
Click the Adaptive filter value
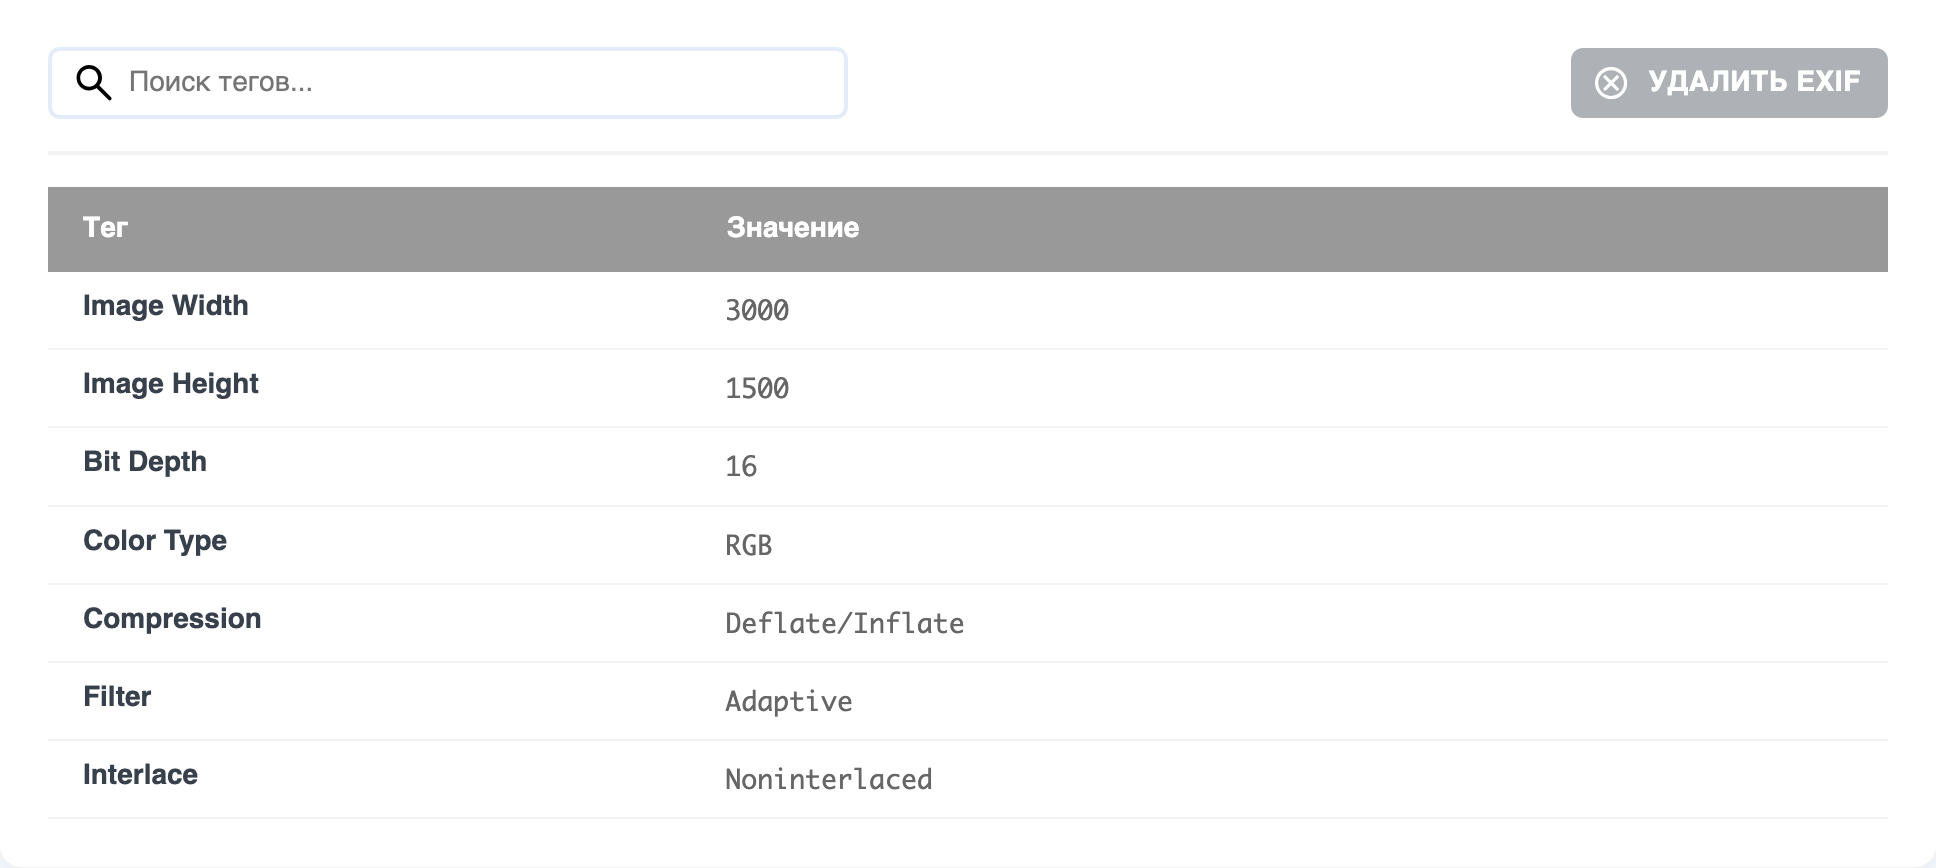coord(789,702)
